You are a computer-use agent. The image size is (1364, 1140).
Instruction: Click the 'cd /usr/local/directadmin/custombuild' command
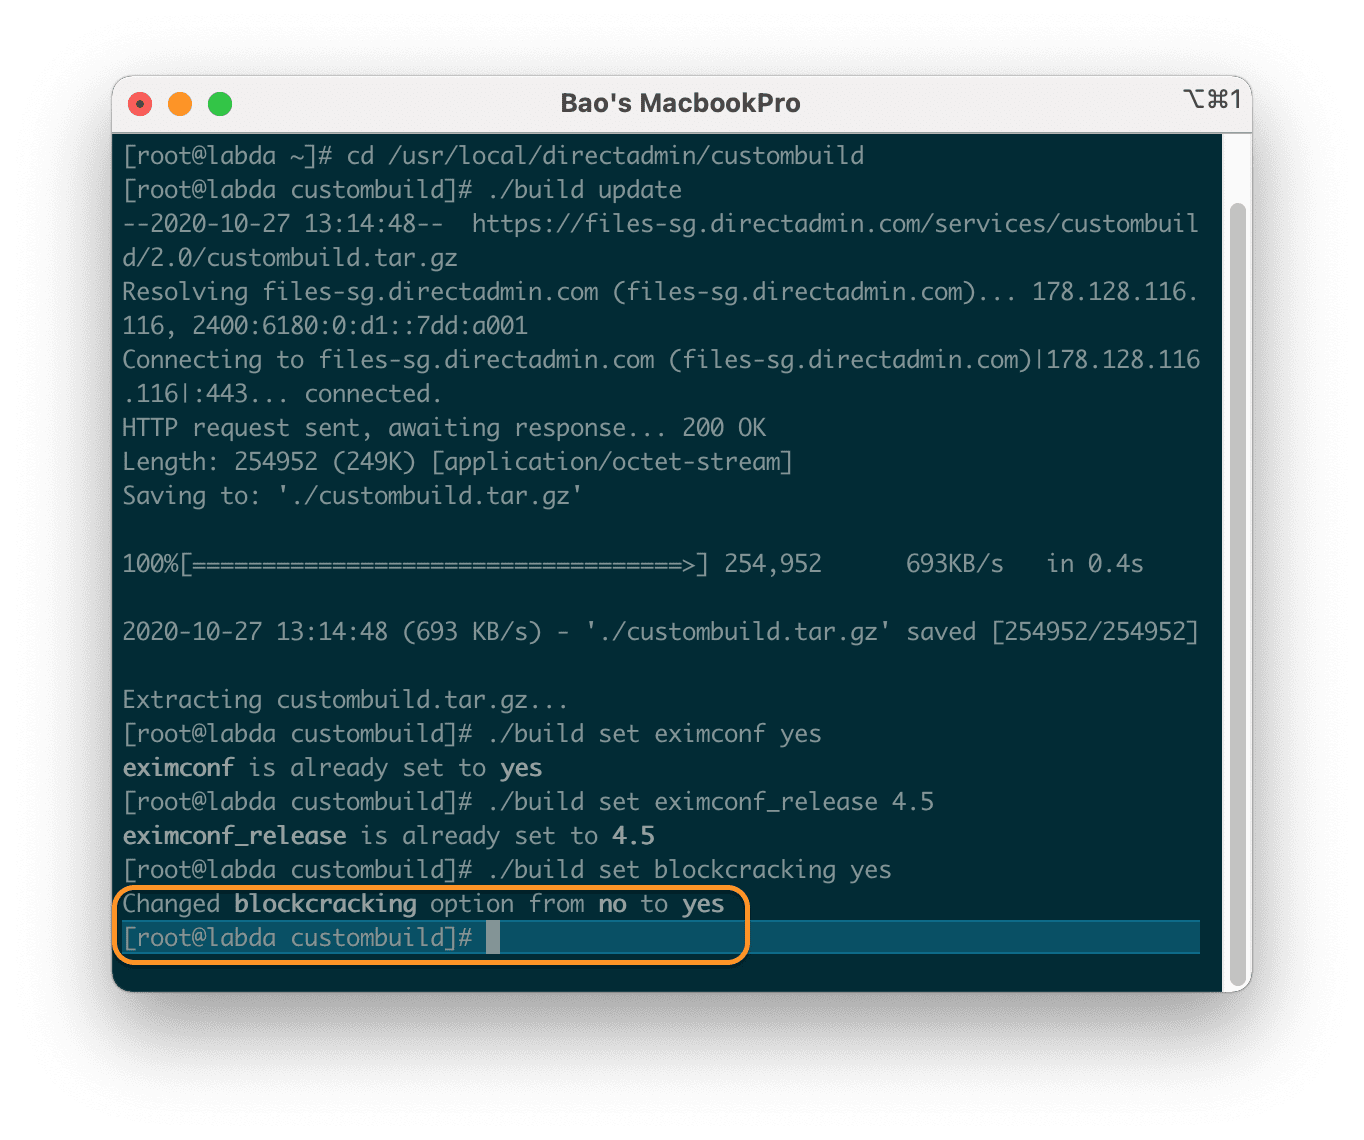point(604,156)
